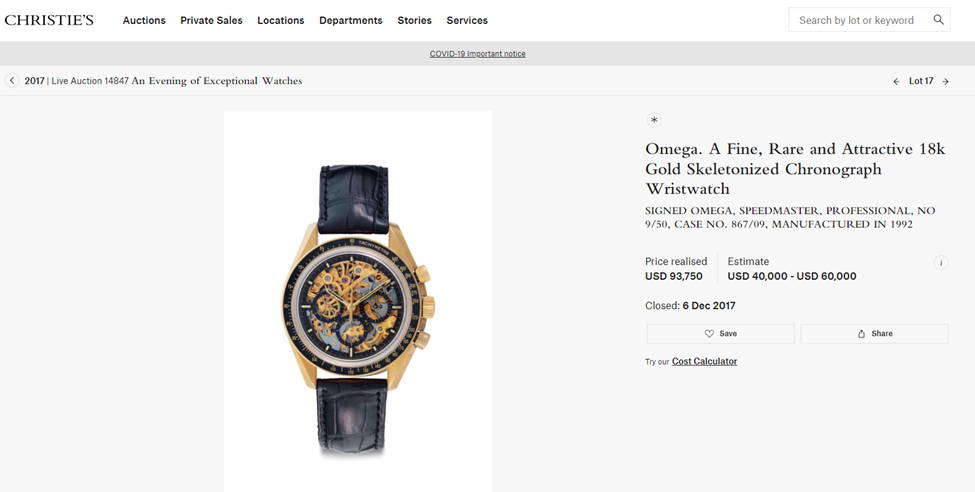Go to next lot arrow
The height and width of the screenshot is (492, 975).
click(945, 82)
